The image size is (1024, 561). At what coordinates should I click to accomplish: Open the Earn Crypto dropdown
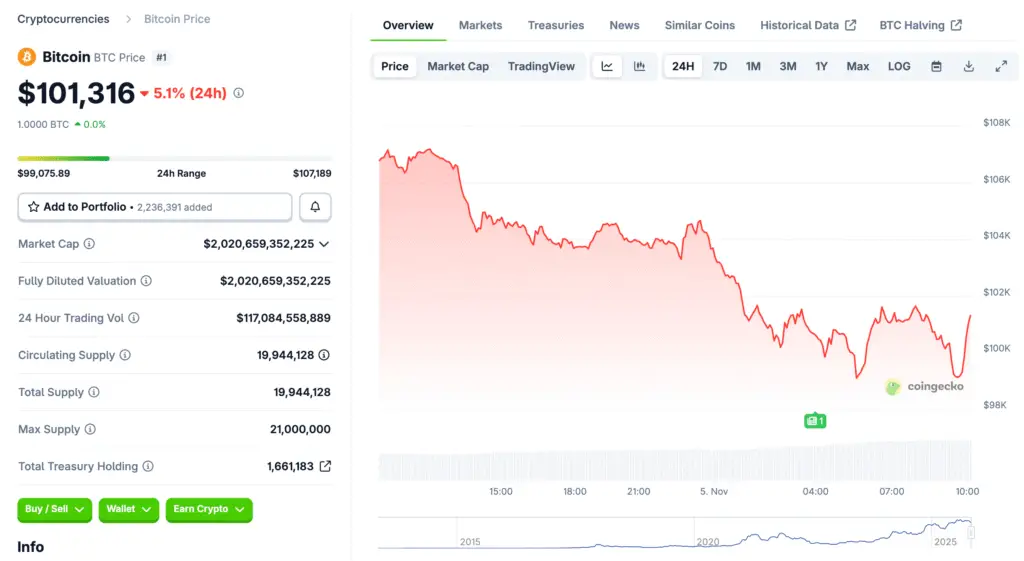tap(208, 509)
